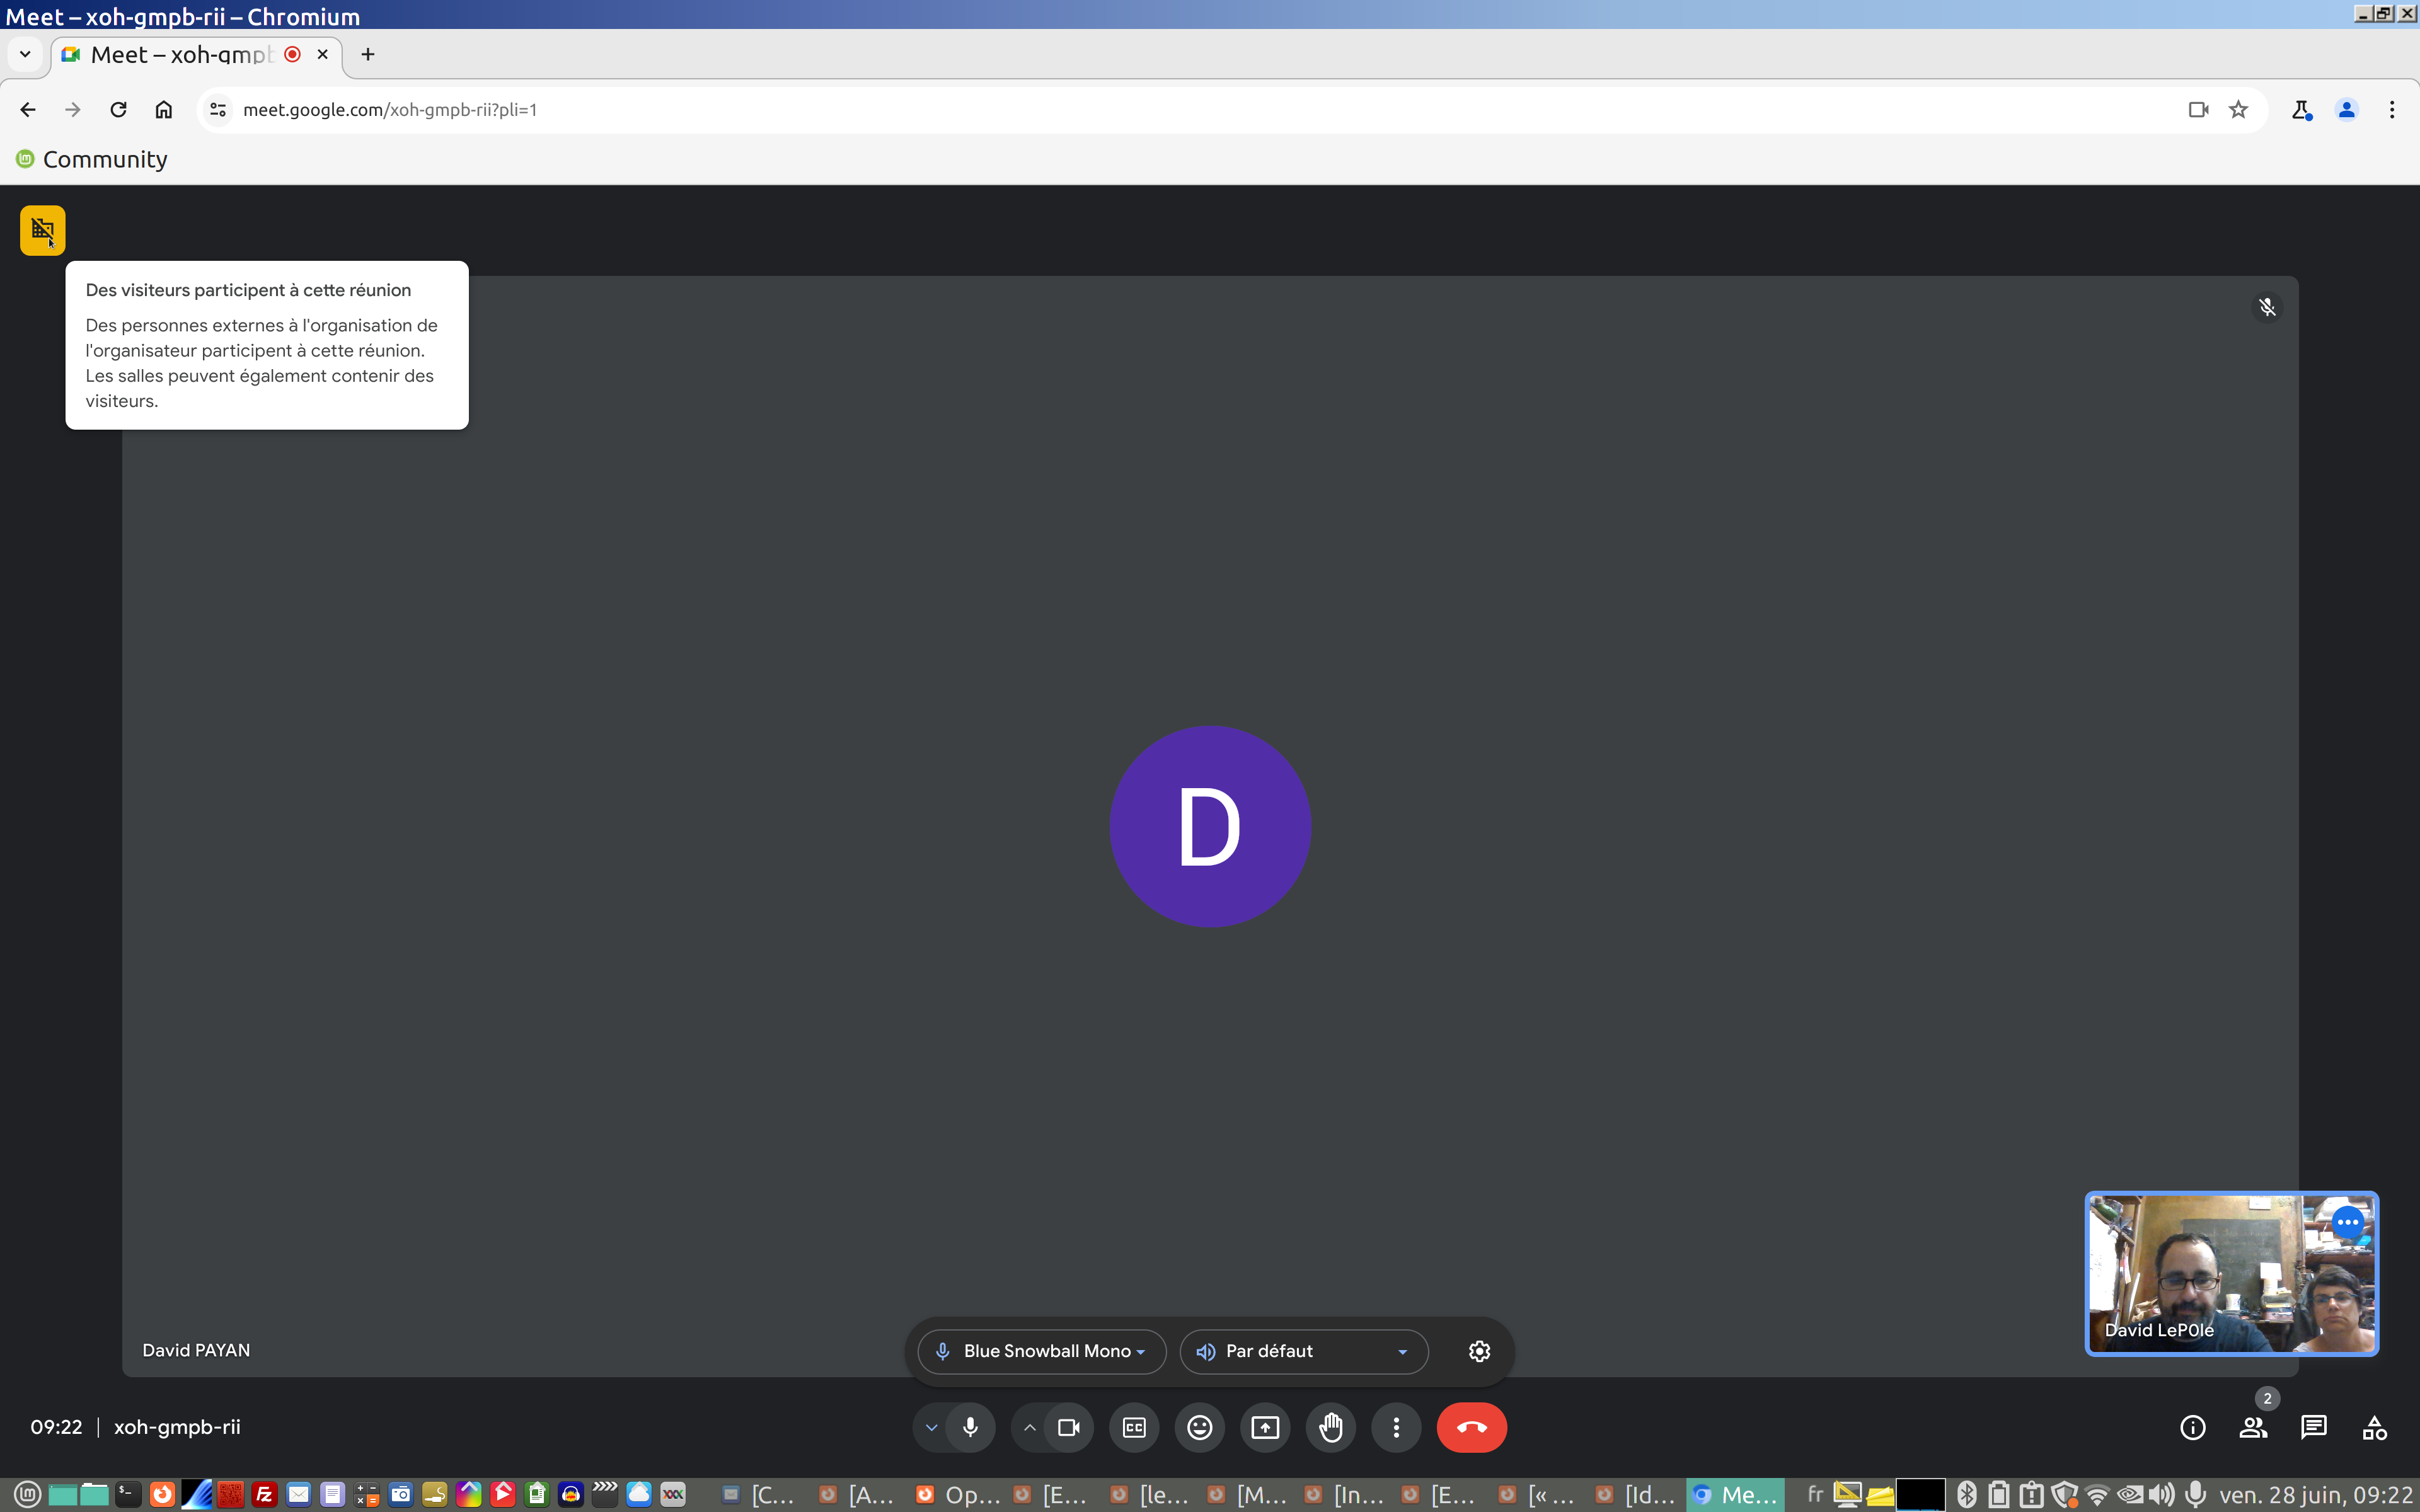Image resolution: width=2420 pixels, height=1512 pixels.
Task: Toggle closed captions
Action: (x=1134, y=1428)
